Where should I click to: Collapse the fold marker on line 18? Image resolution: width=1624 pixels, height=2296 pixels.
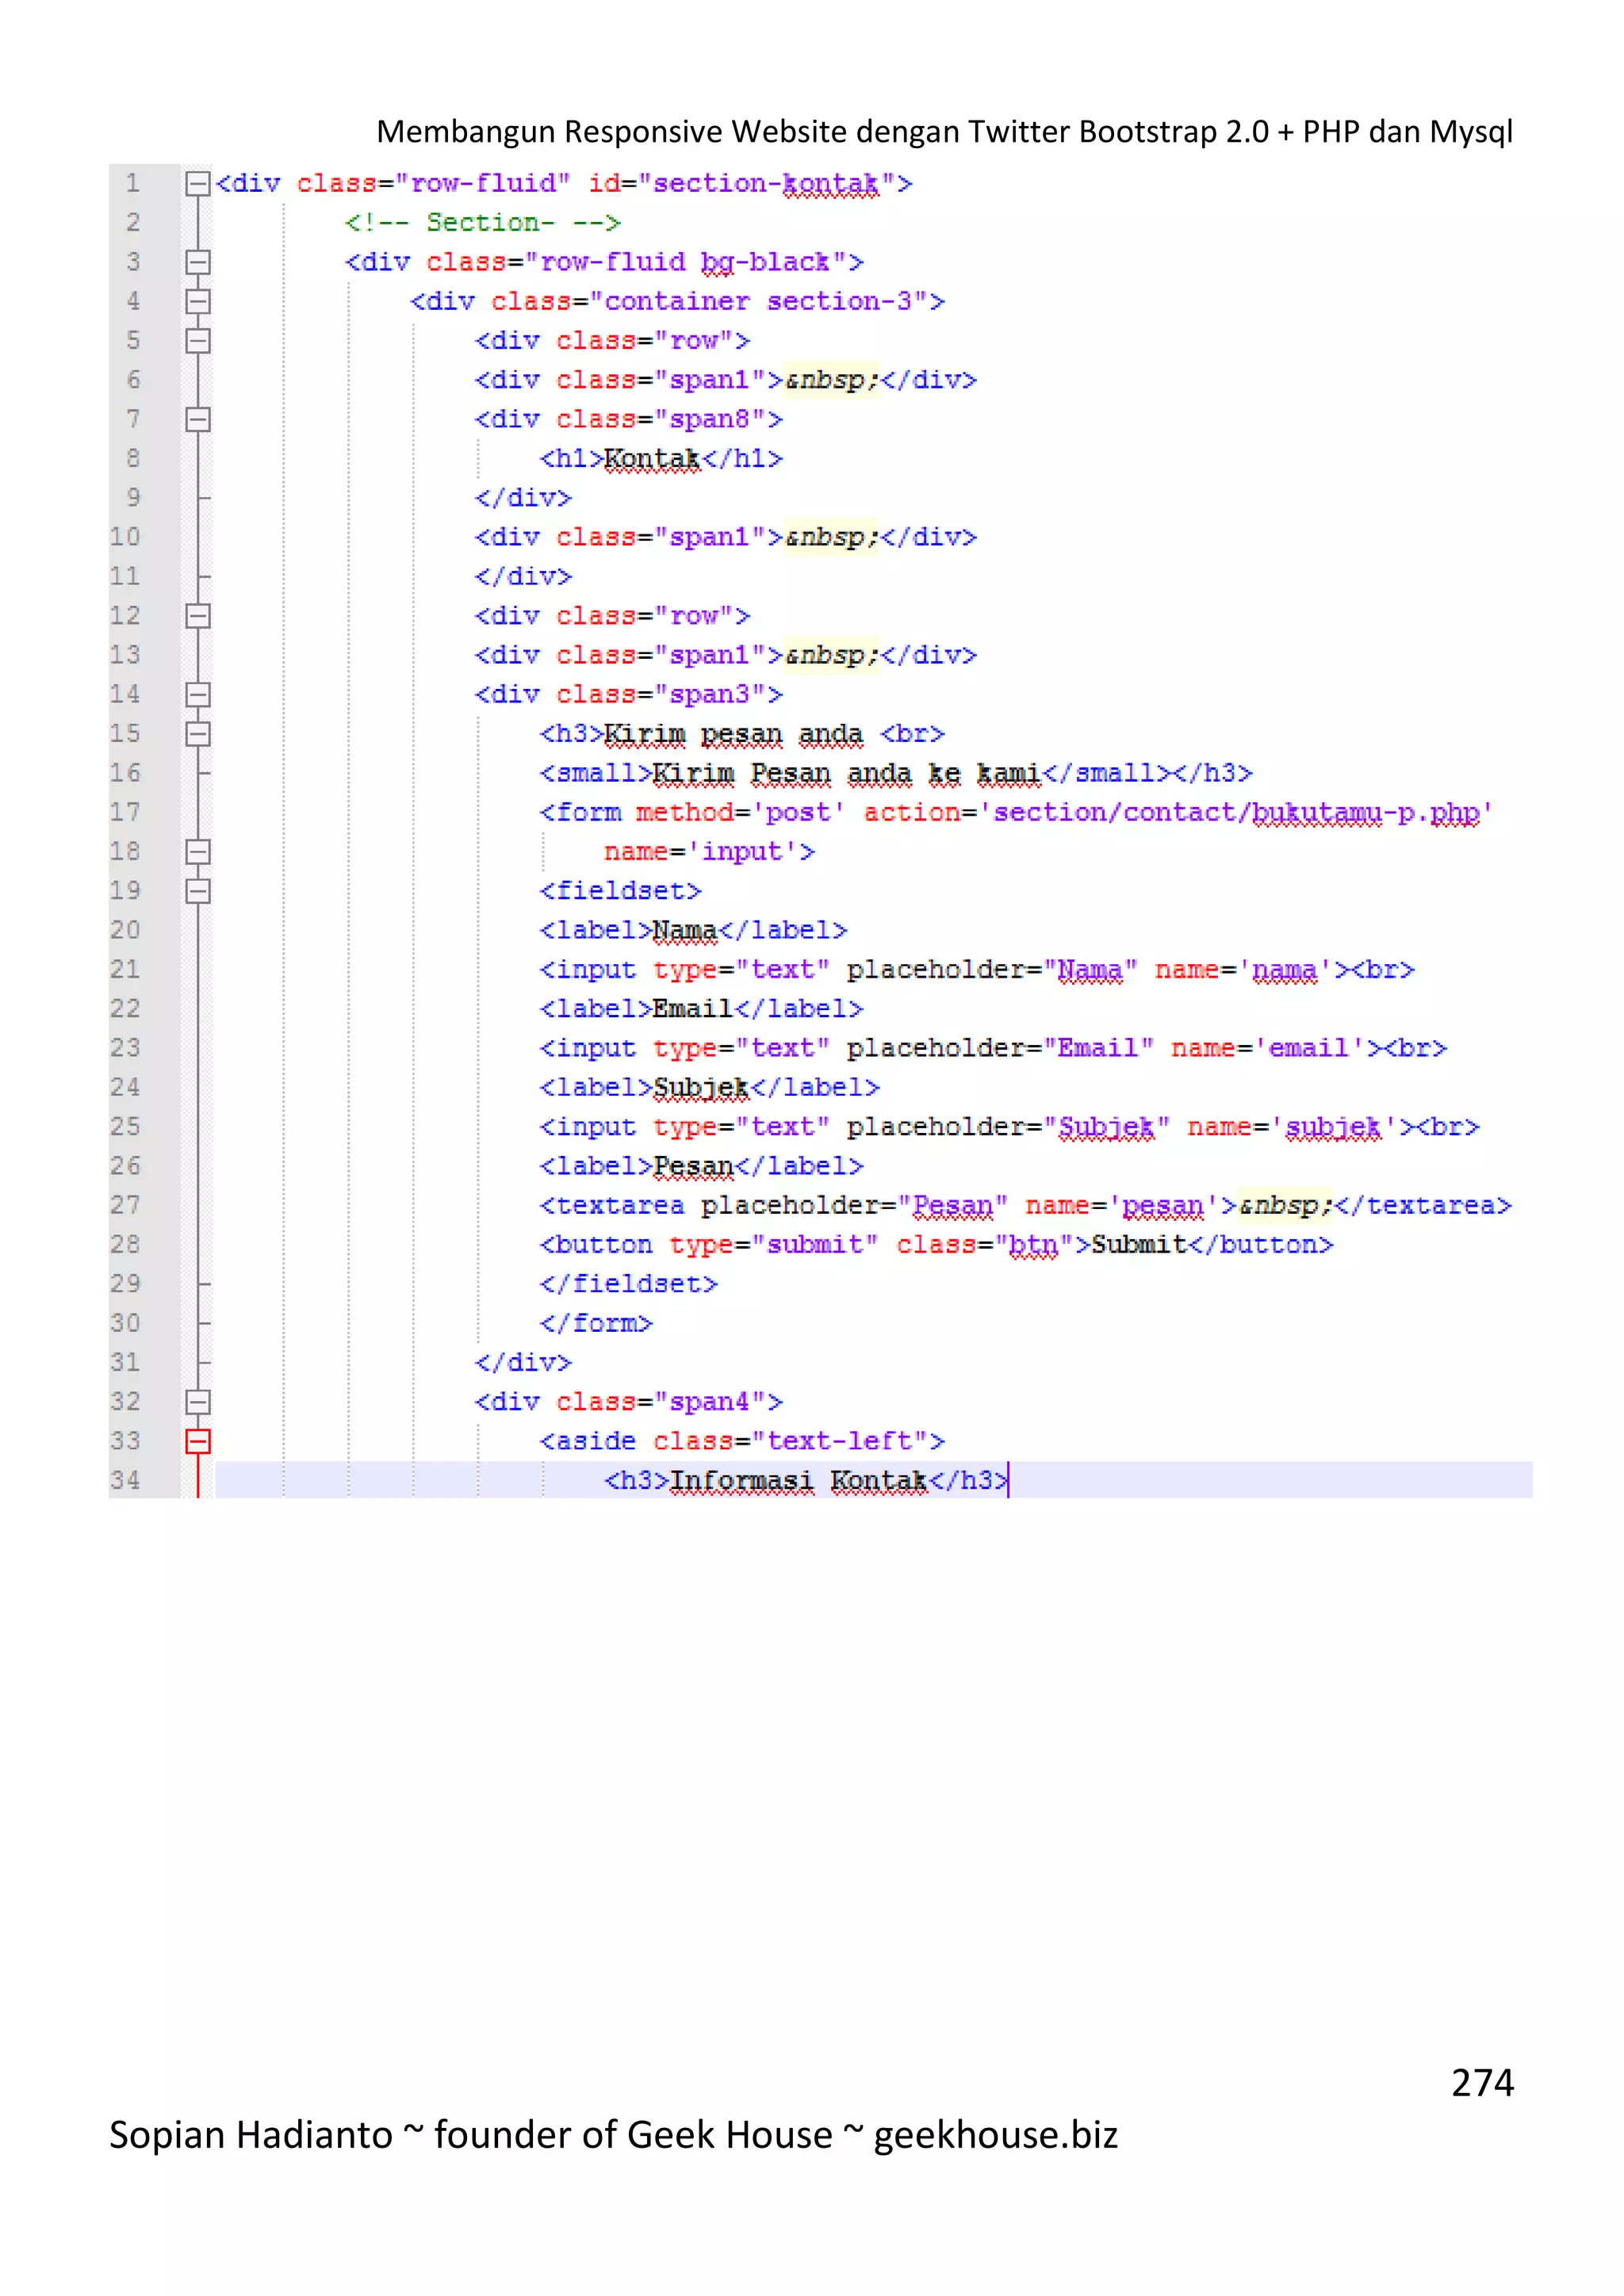[198, 852]
